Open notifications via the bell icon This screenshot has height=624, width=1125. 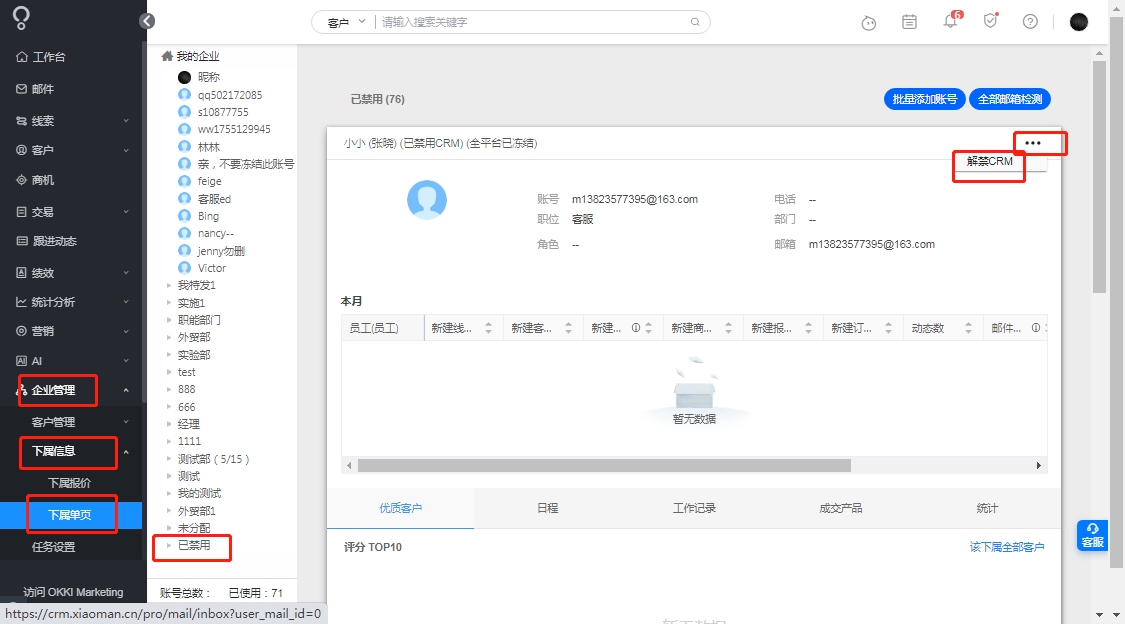pos(950,21)
